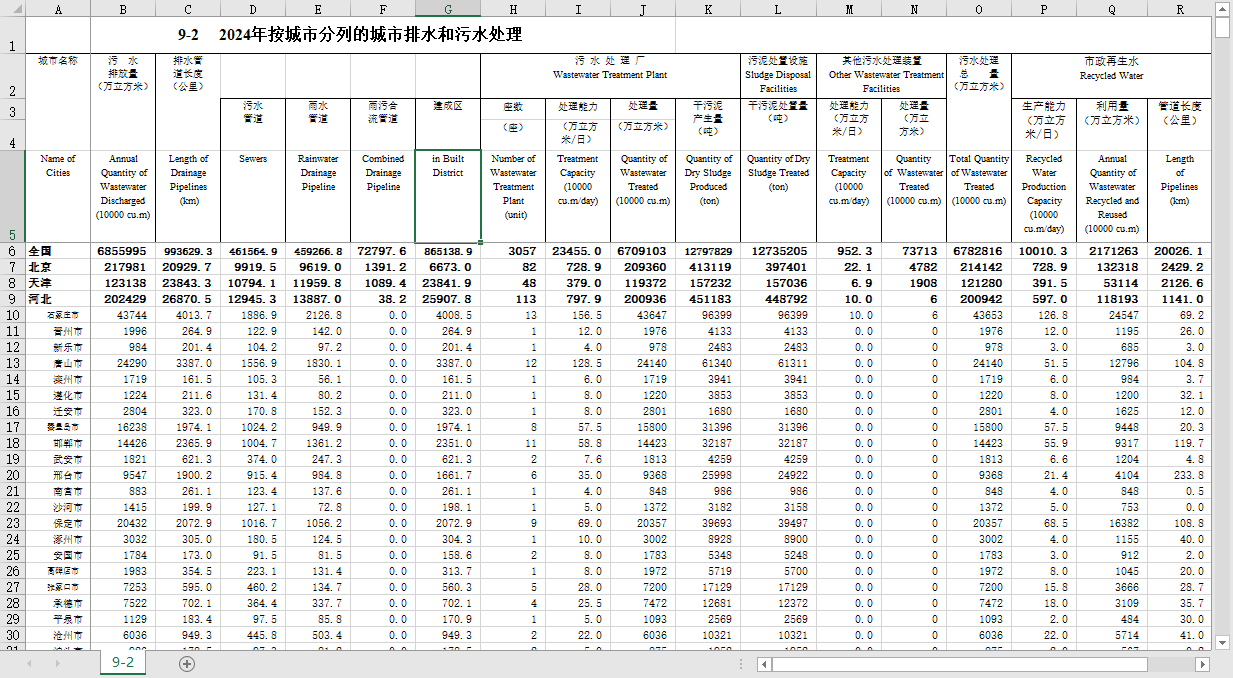Click the horizontal scrollbar right arrow
Image resolution: width=1233 pixels, height=678 pixels.
point(1202,664)
